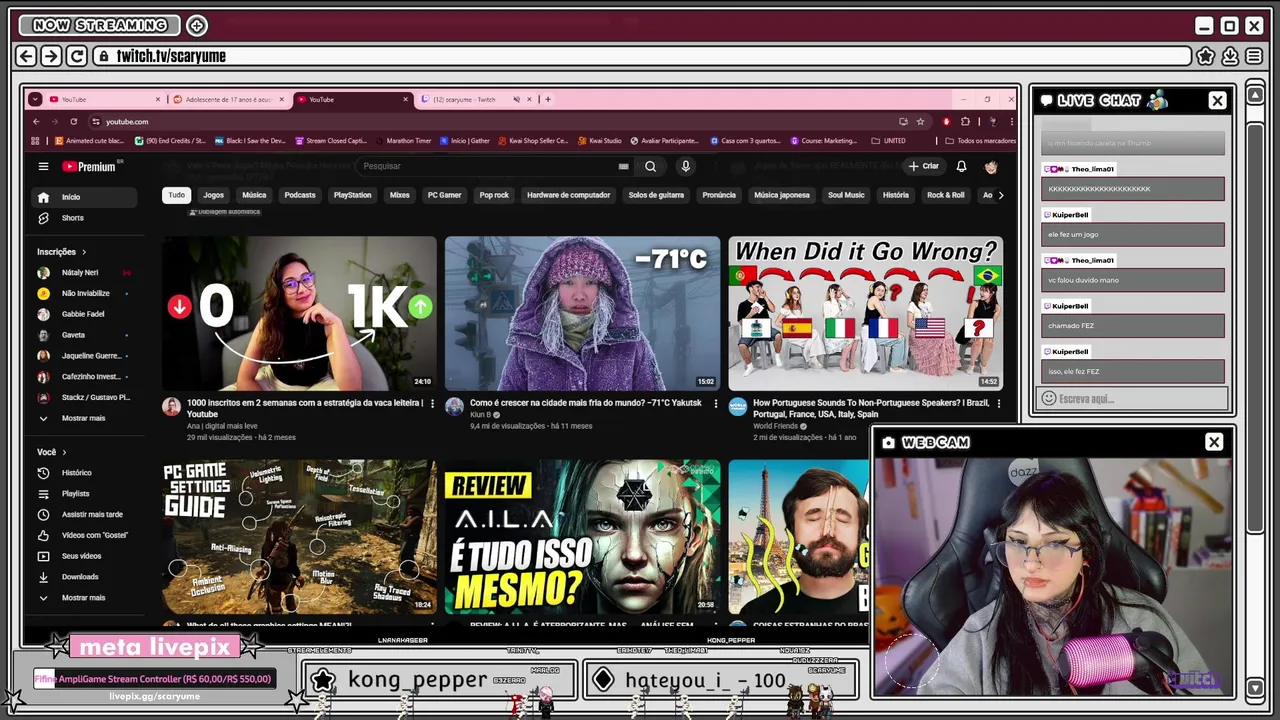
Task: Select the Música filter chip
Action: point(254,195)
